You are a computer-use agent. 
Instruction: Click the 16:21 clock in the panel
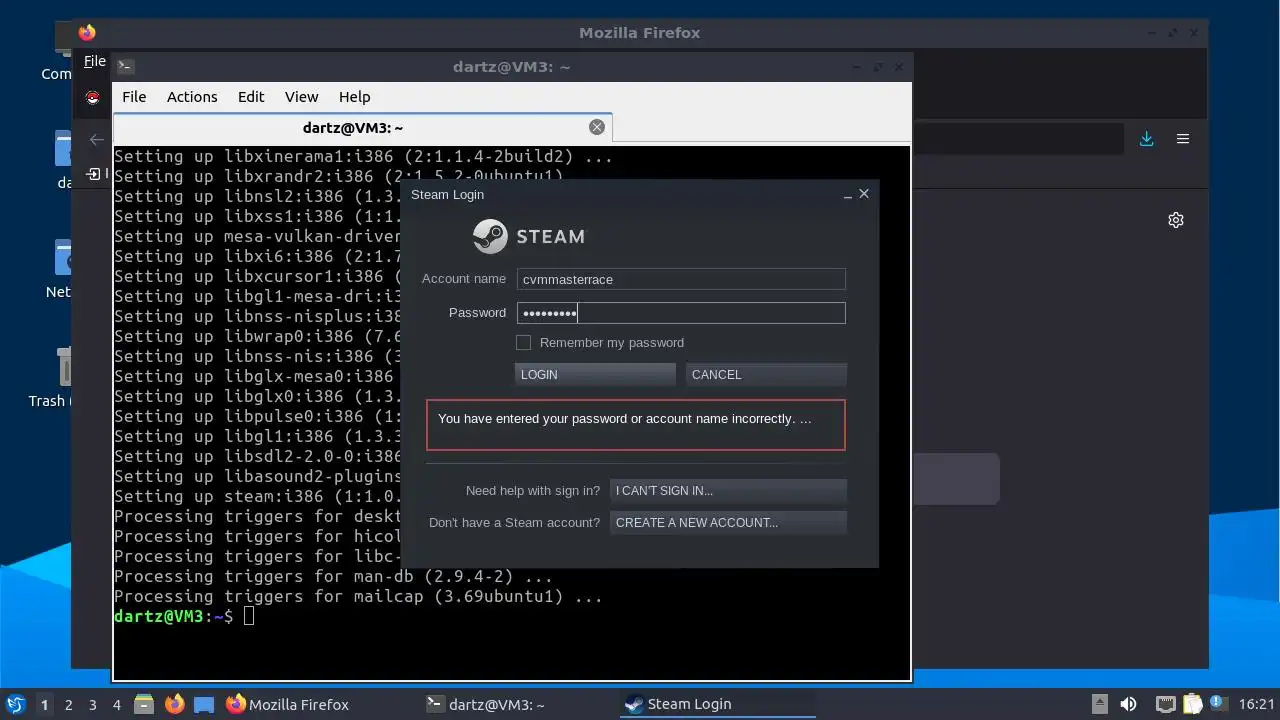point(1257,704)
